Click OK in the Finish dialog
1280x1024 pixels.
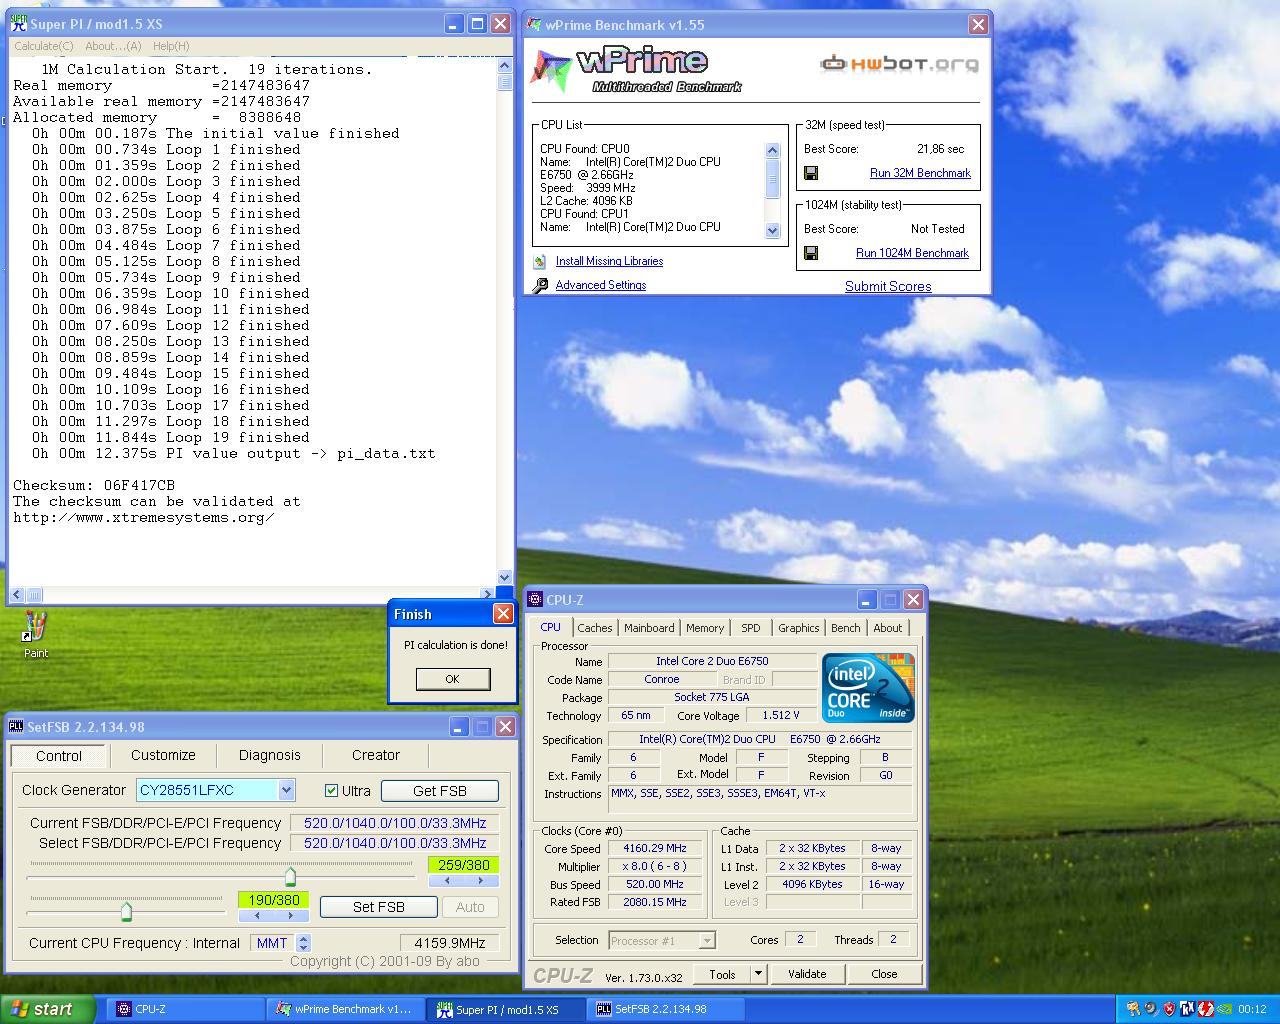pyautogui.click(x=452, y=679)
